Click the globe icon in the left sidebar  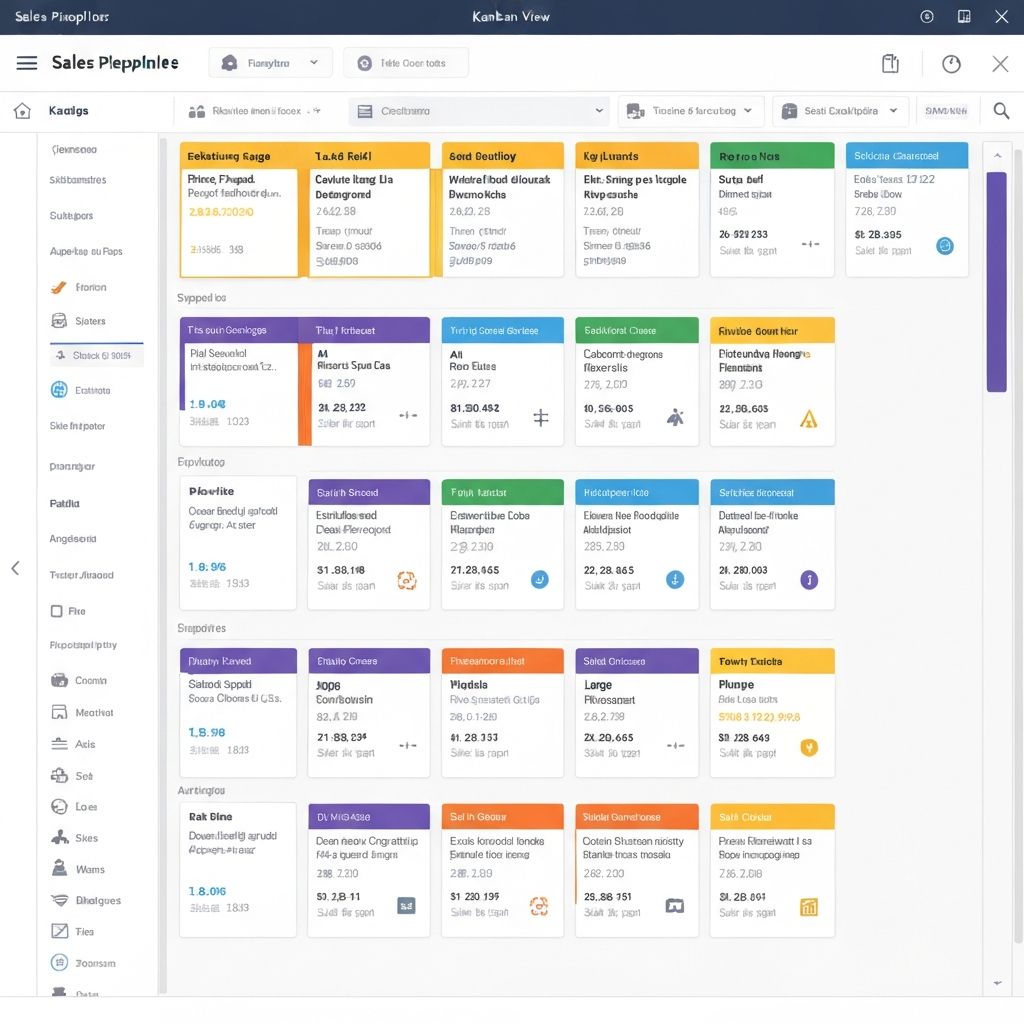tap(59, 390)
